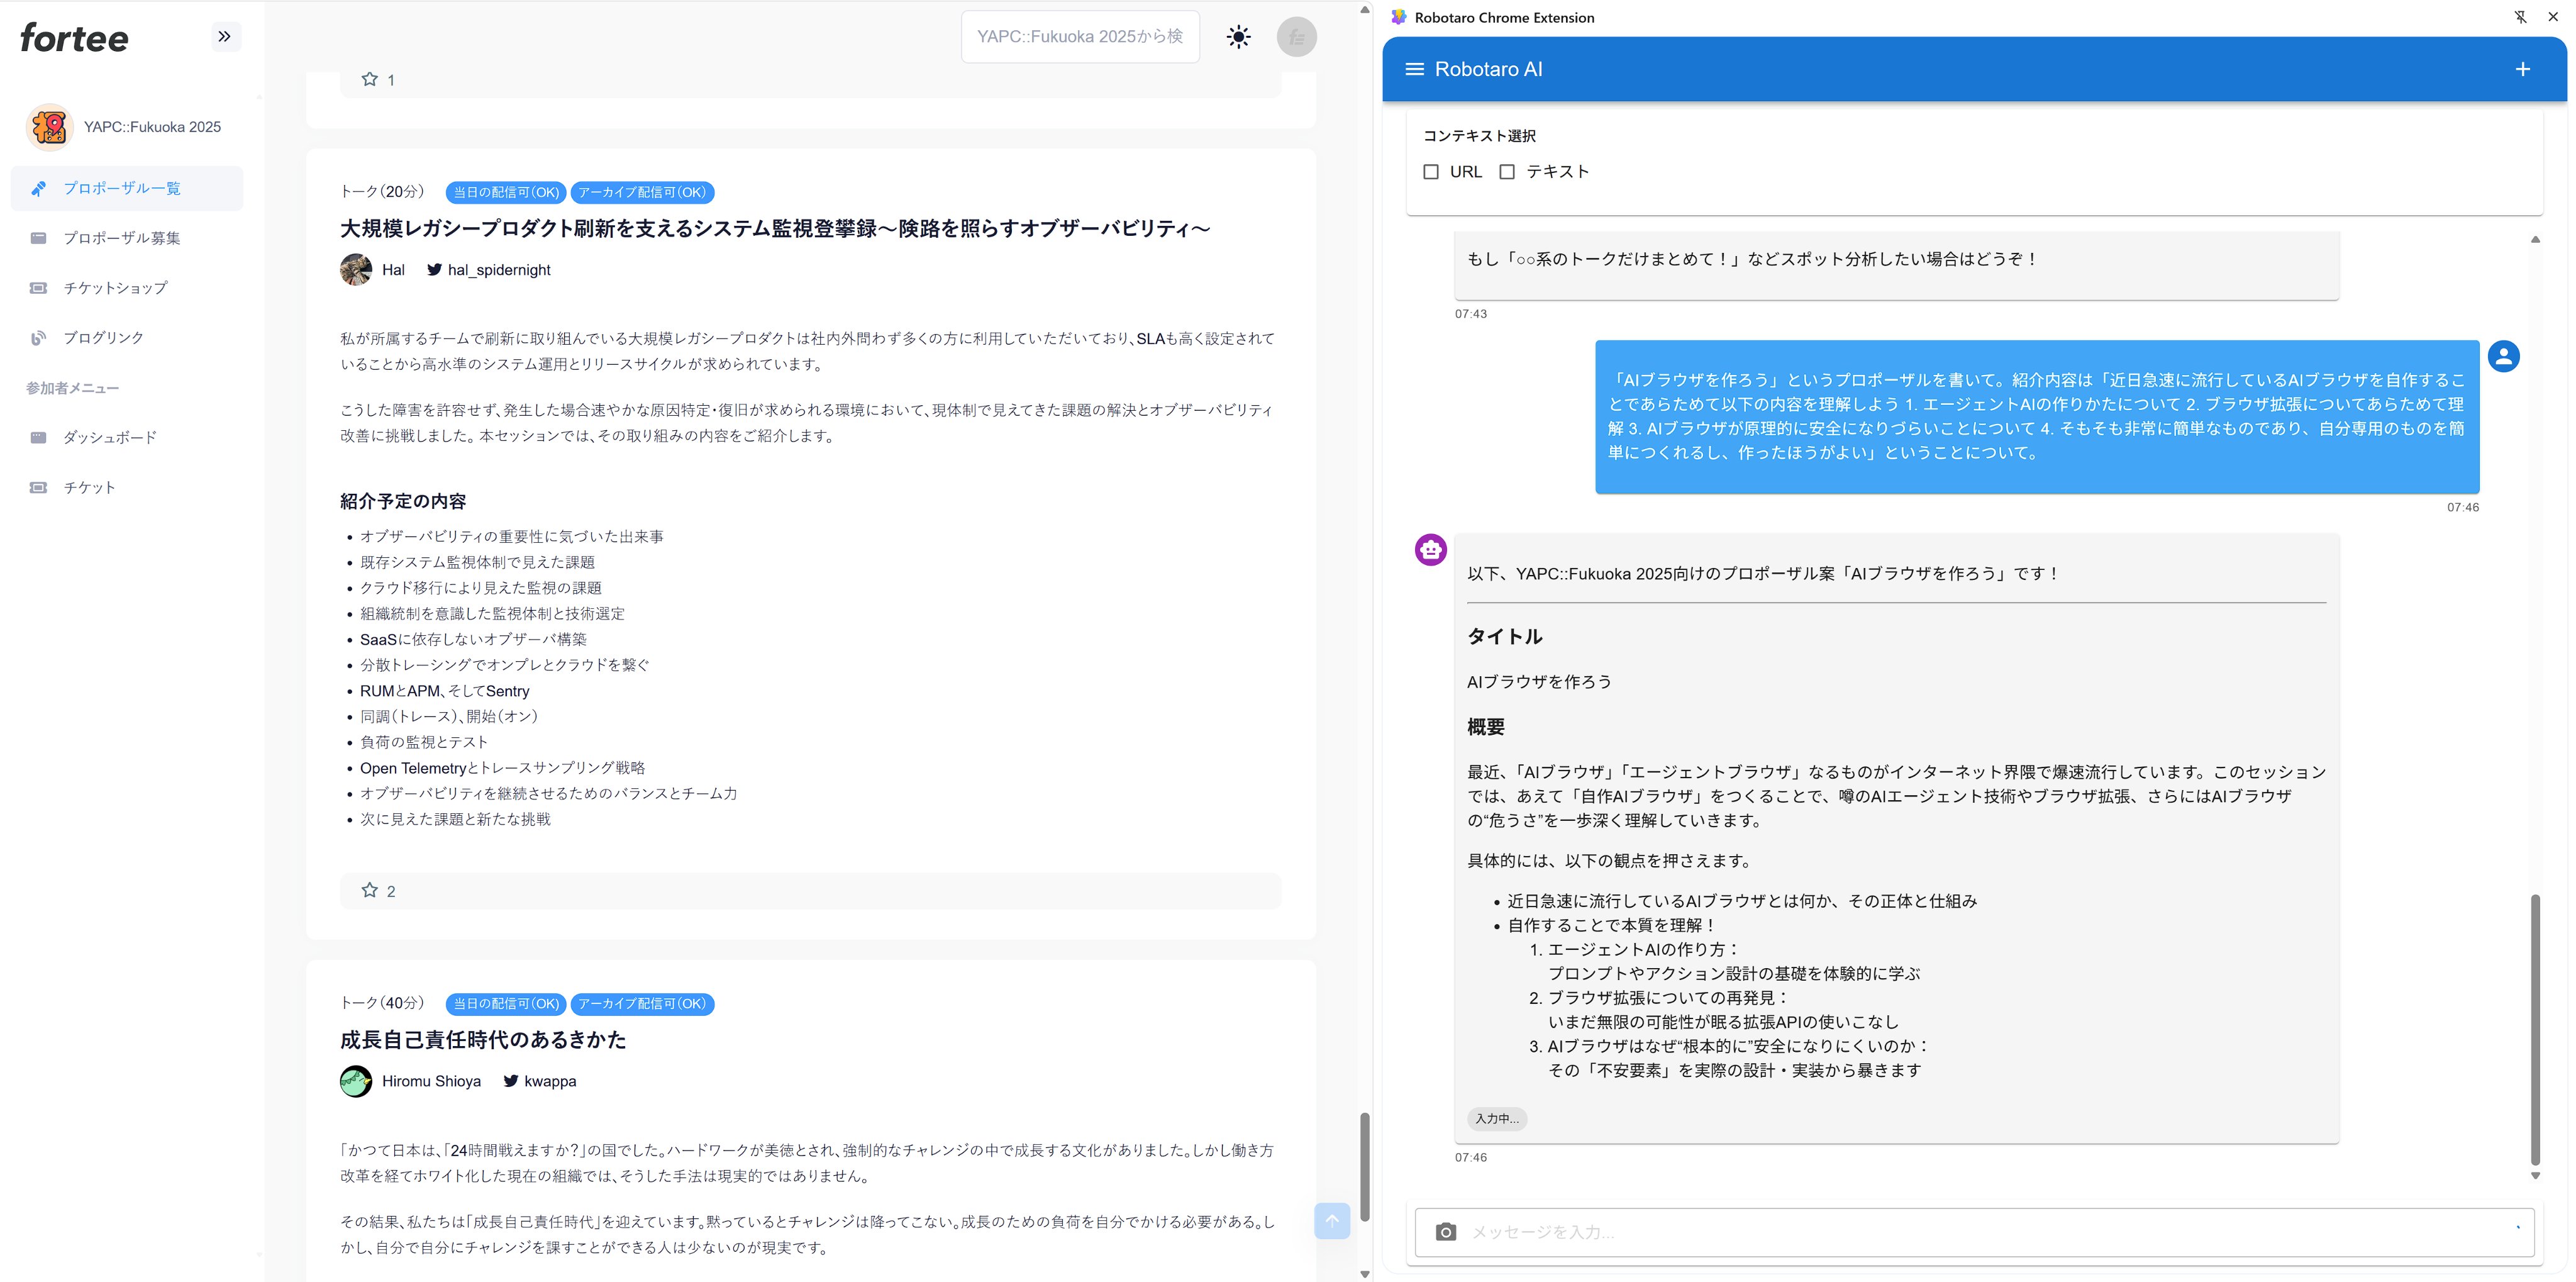This screenshot has height=1282, width=2576.
Task: Enable the テキスト context checkbox
Action: [1507, 172]
